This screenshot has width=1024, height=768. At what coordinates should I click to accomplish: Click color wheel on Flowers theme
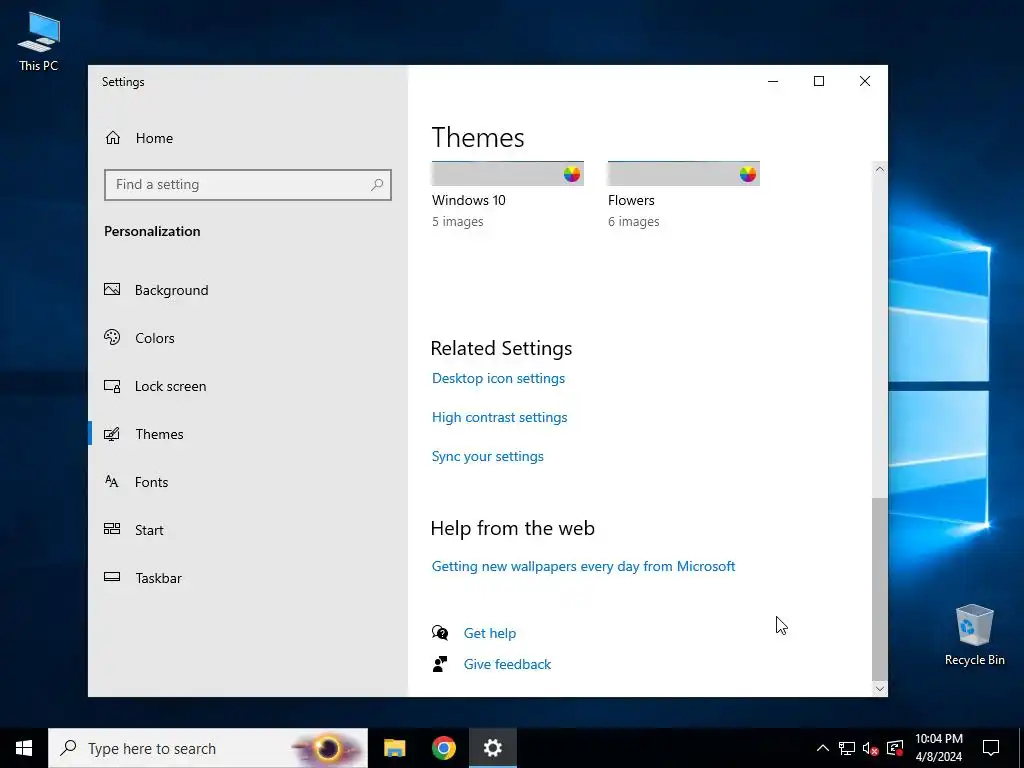click(x=748, y=174)
